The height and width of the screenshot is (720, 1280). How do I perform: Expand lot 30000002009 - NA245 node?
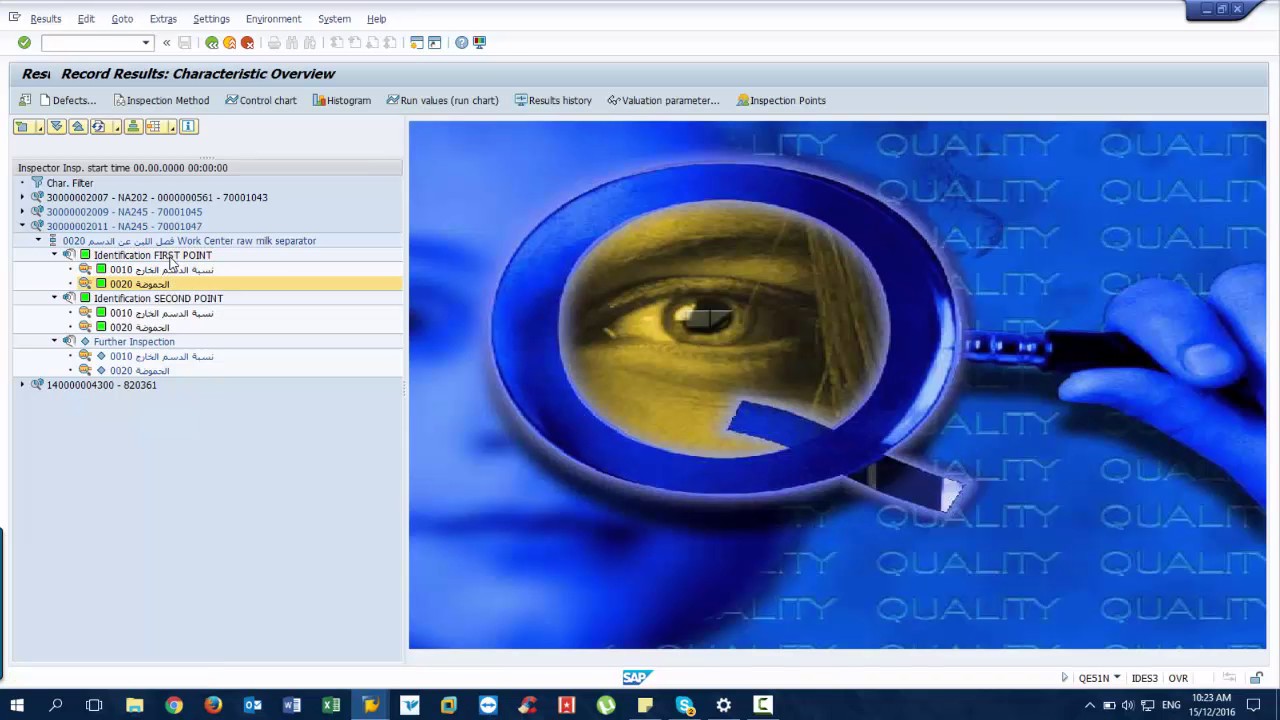pyautogui.click(x=22, y=212)
